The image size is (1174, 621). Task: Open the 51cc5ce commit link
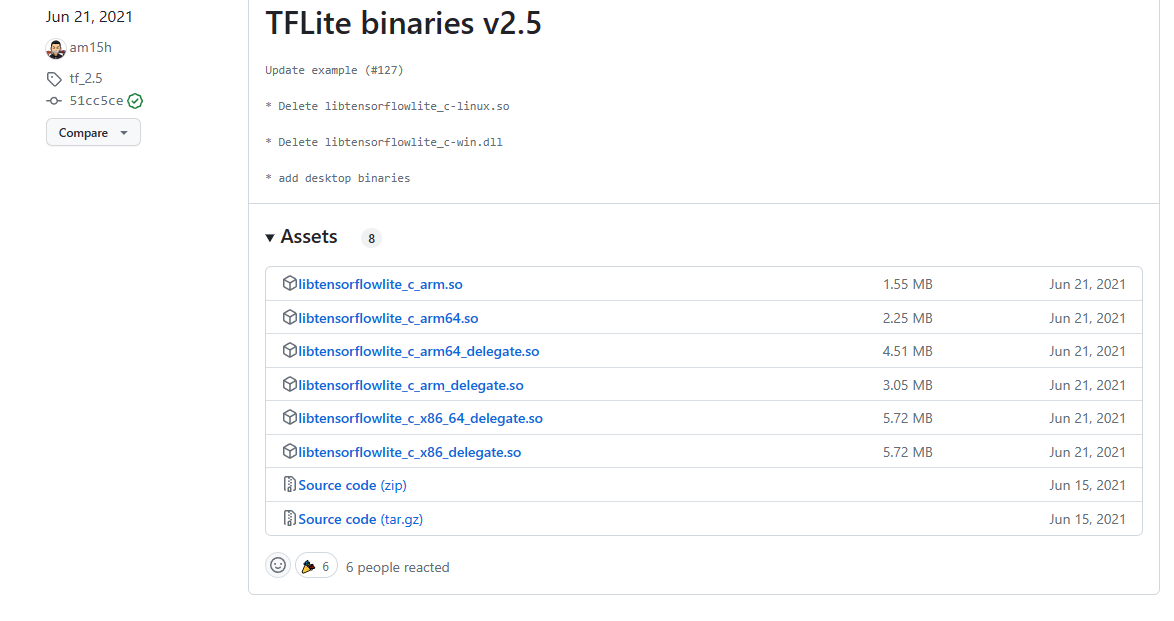(x=96, y=100)
